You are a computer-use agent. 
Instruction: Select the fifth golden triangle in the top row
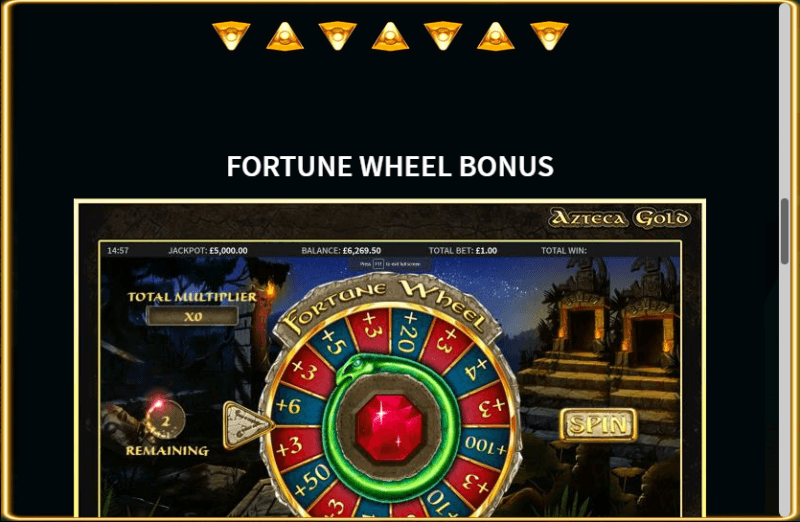point(443,36)
